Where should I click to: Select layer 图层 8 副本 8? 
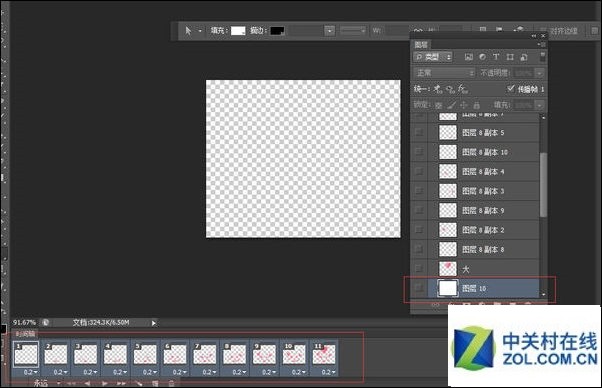point(475,249)
